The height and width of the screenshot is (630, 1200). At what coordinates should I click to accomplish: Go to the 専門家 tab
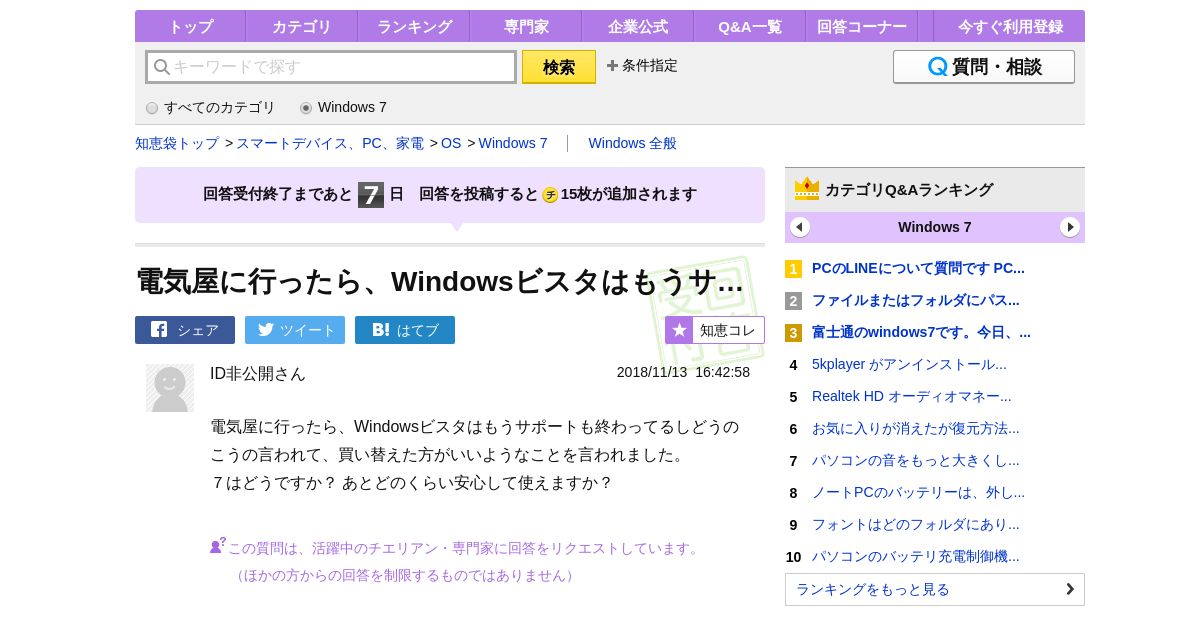[x=525, y=27]
